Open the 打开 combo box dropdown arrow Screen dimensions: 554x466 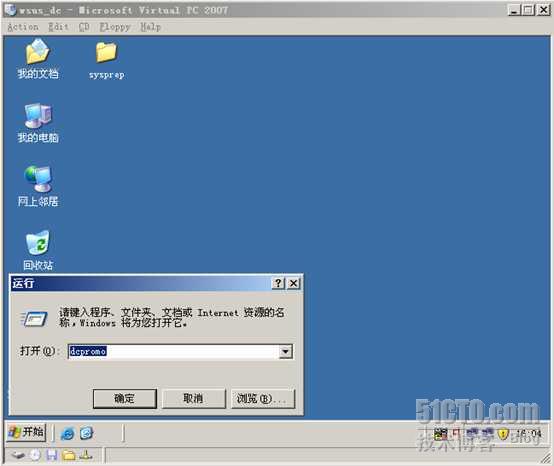[x=285, y=352]
